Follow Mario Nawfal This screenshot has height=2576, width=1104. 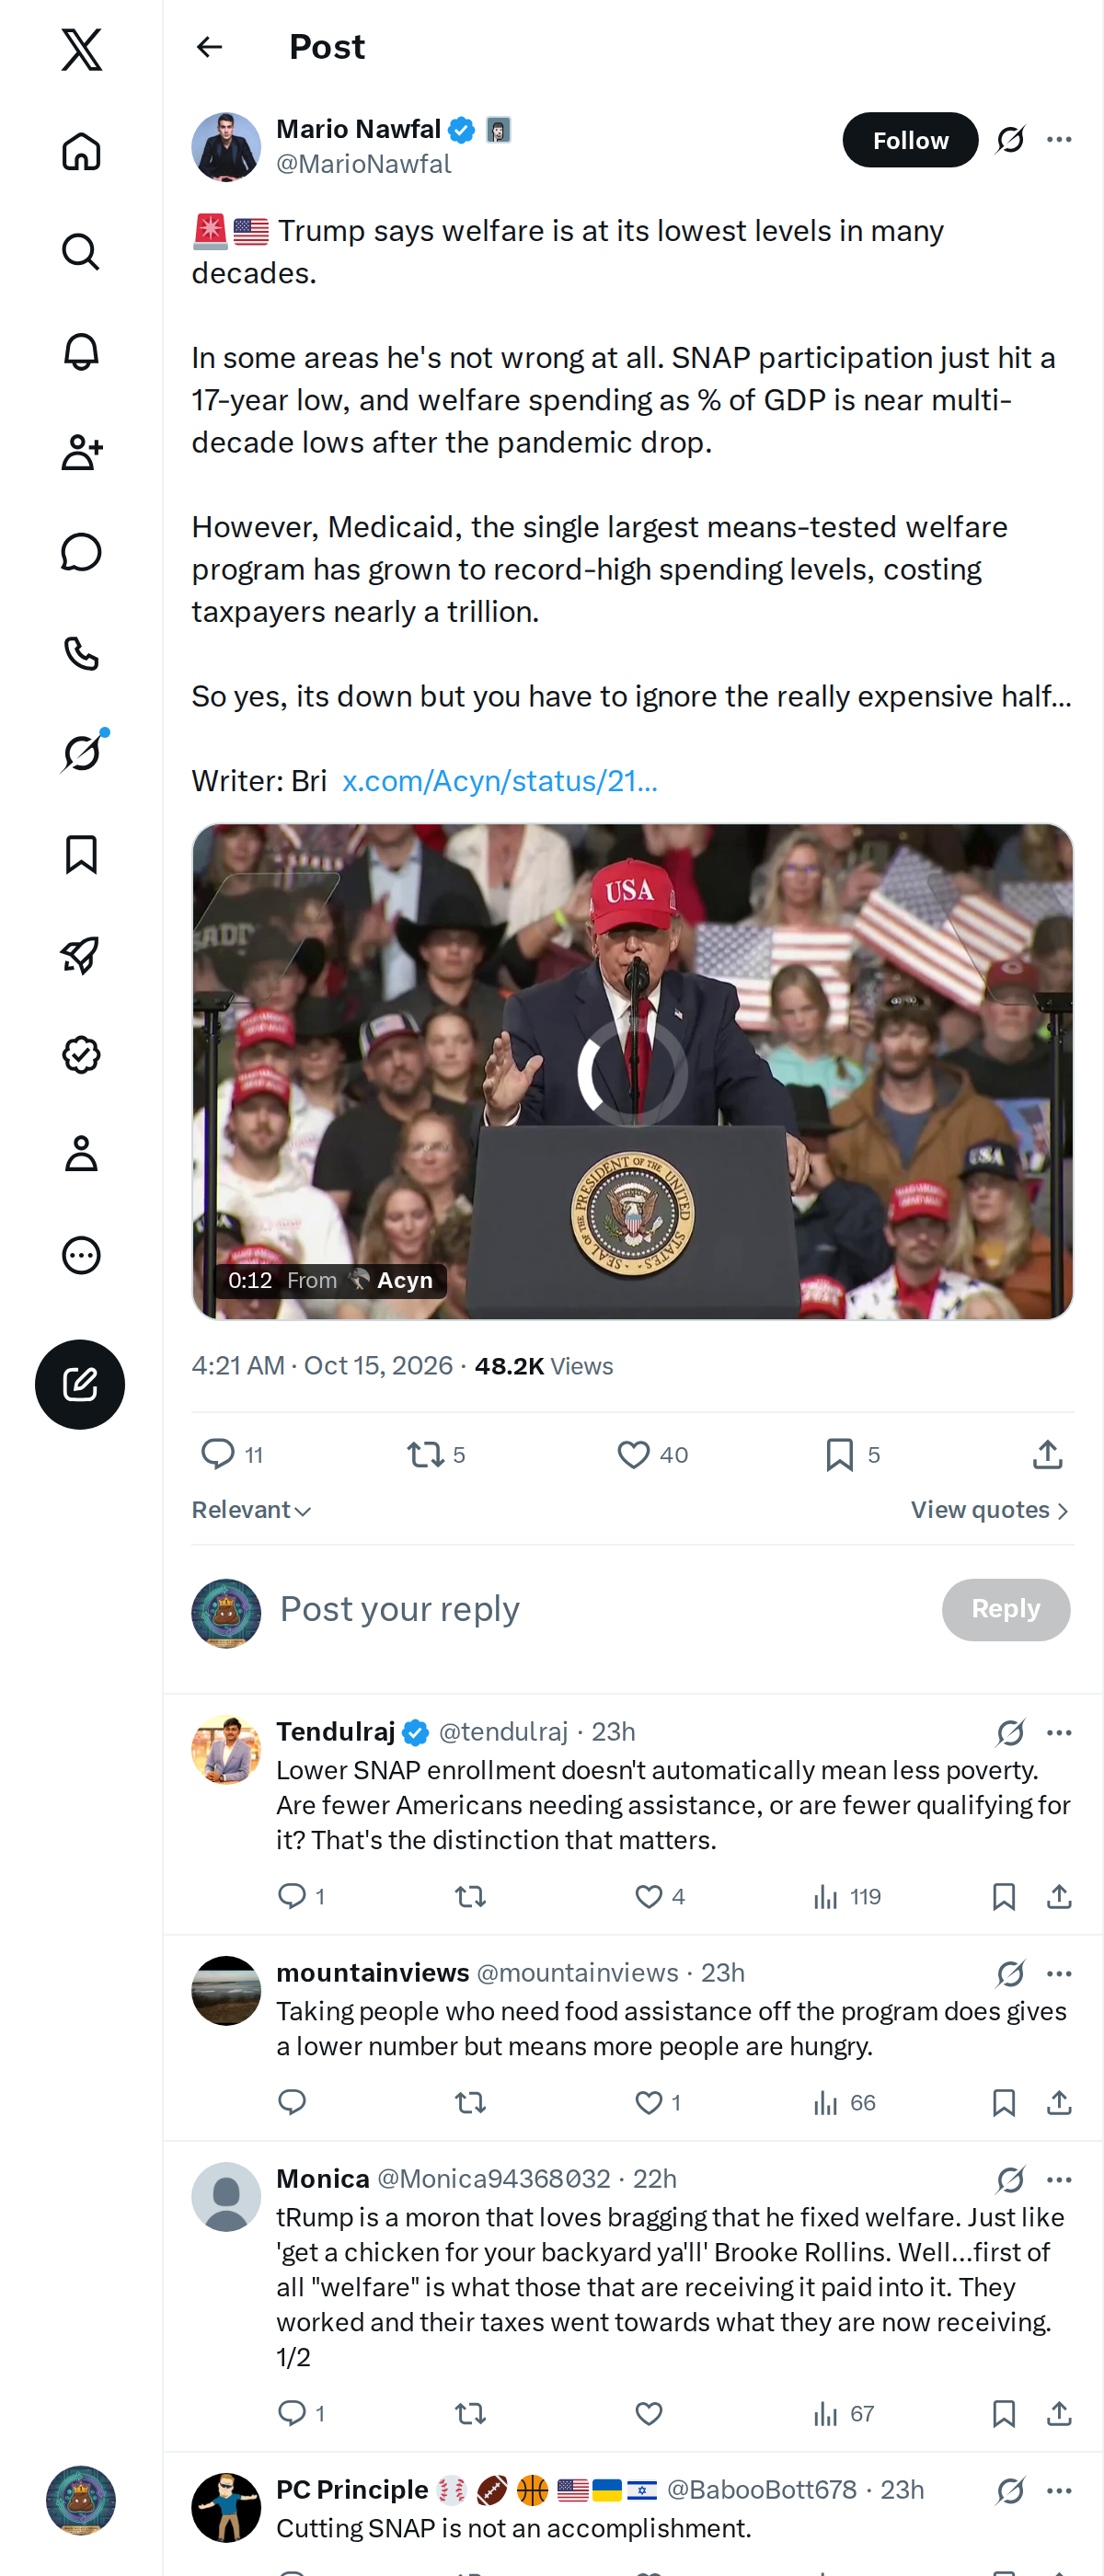tap(910, 140)
